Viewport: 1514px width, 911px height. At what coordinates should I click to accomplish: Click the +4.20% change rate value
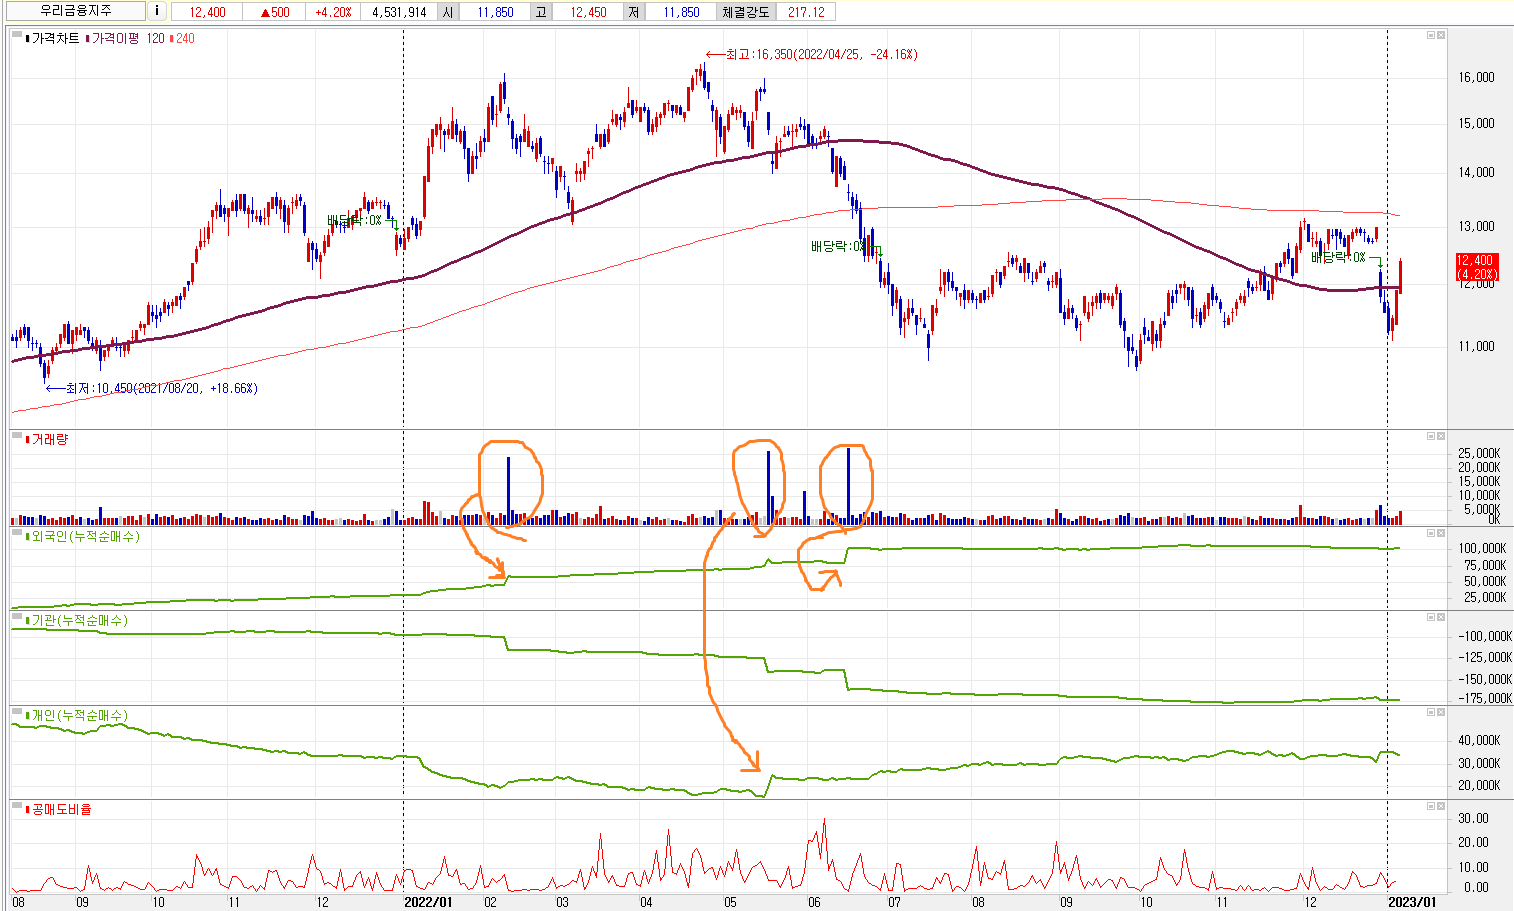click(x=332, y=12)
